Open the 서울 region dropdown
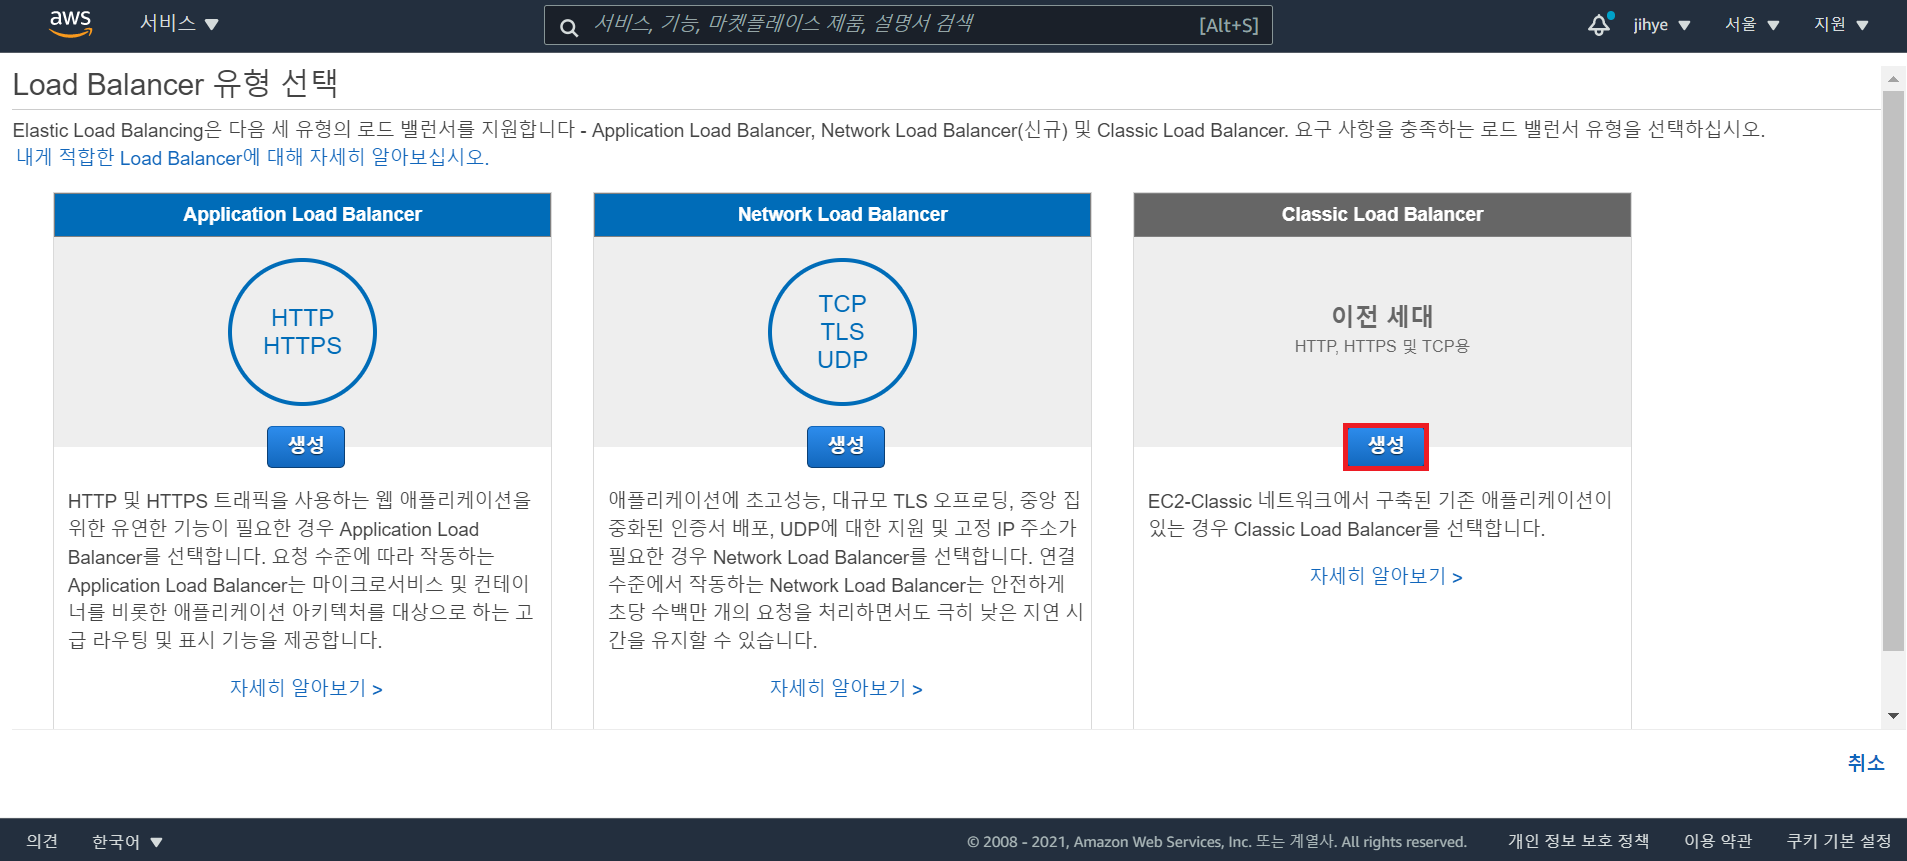Screen dimensions: 1907x861 coord(1752,25)
